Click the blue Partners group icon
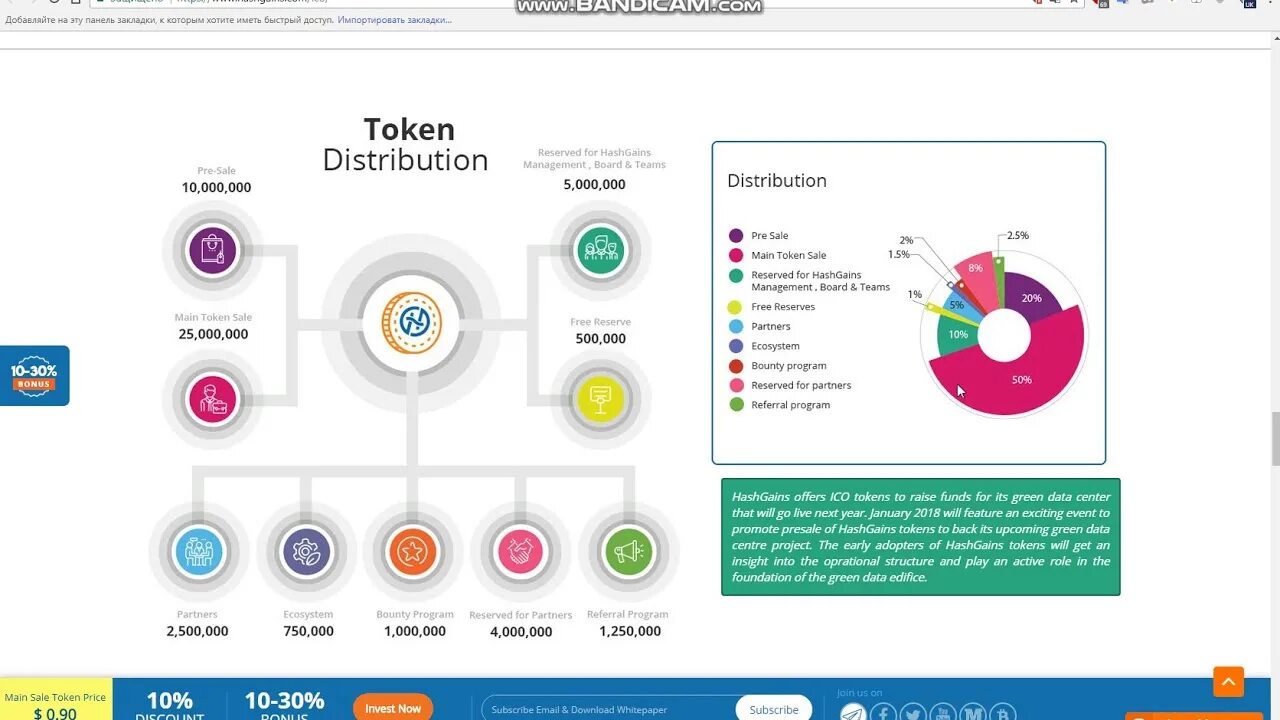 pos(198,552)
